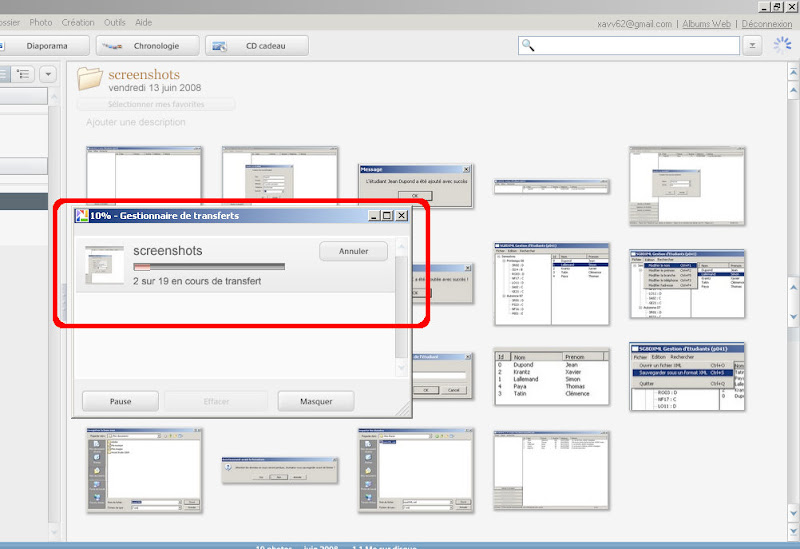Click the screenshots album title
The image size is (800, 549).
coord(144,74)
